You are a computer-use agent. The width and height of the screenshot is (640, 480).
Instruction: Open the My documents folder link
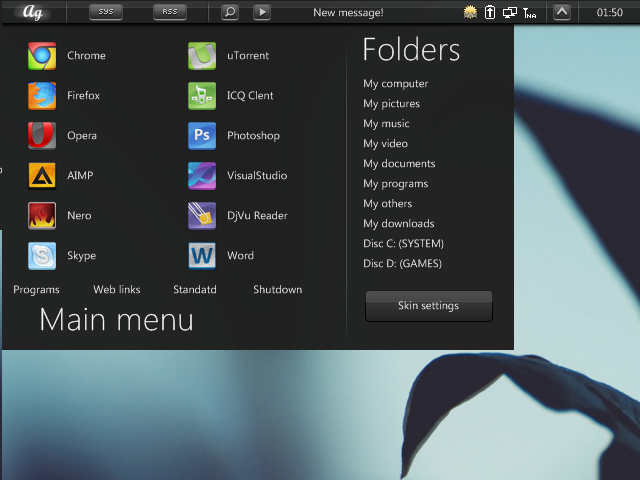[x=399, y=164]
